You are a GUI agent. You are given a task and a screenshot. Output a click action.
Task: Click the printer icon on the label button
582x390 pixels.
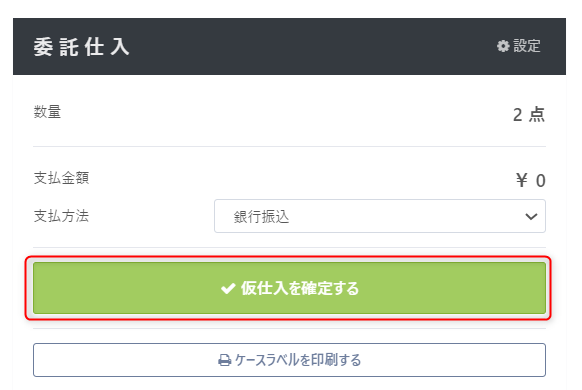tap(225, 360)
